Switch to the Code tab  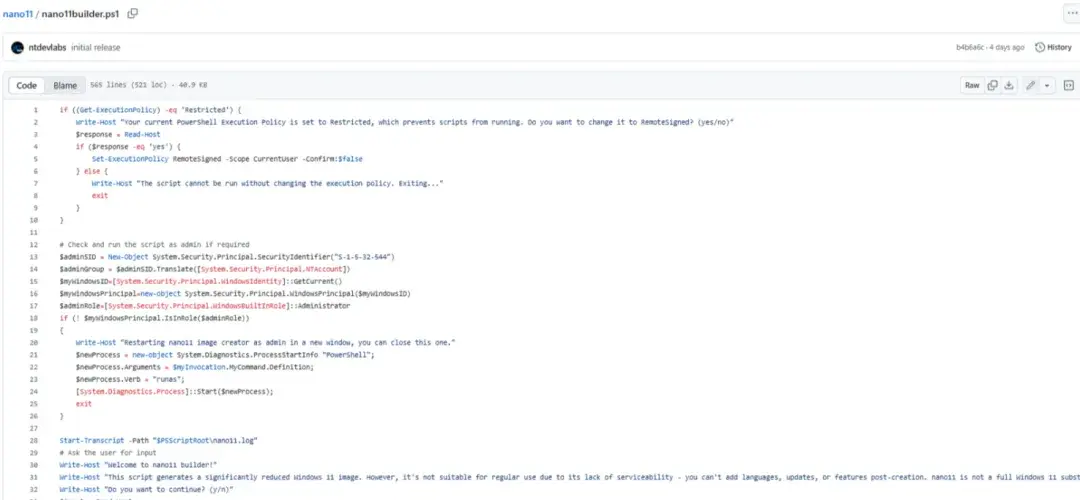coord(27,85)
